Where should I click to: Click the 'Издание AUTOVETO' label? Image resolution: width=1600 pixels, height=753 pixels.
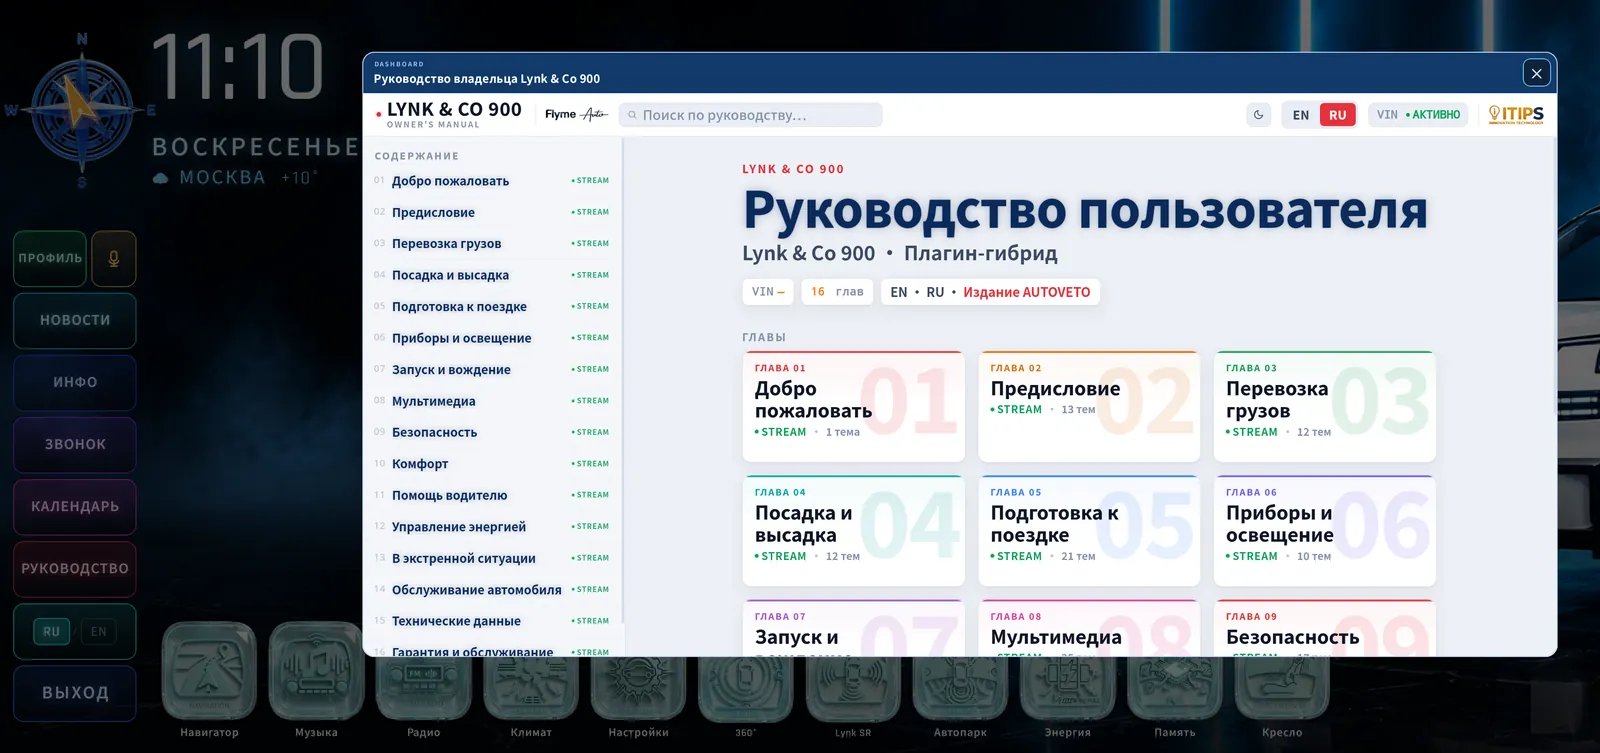(1027, 292)
